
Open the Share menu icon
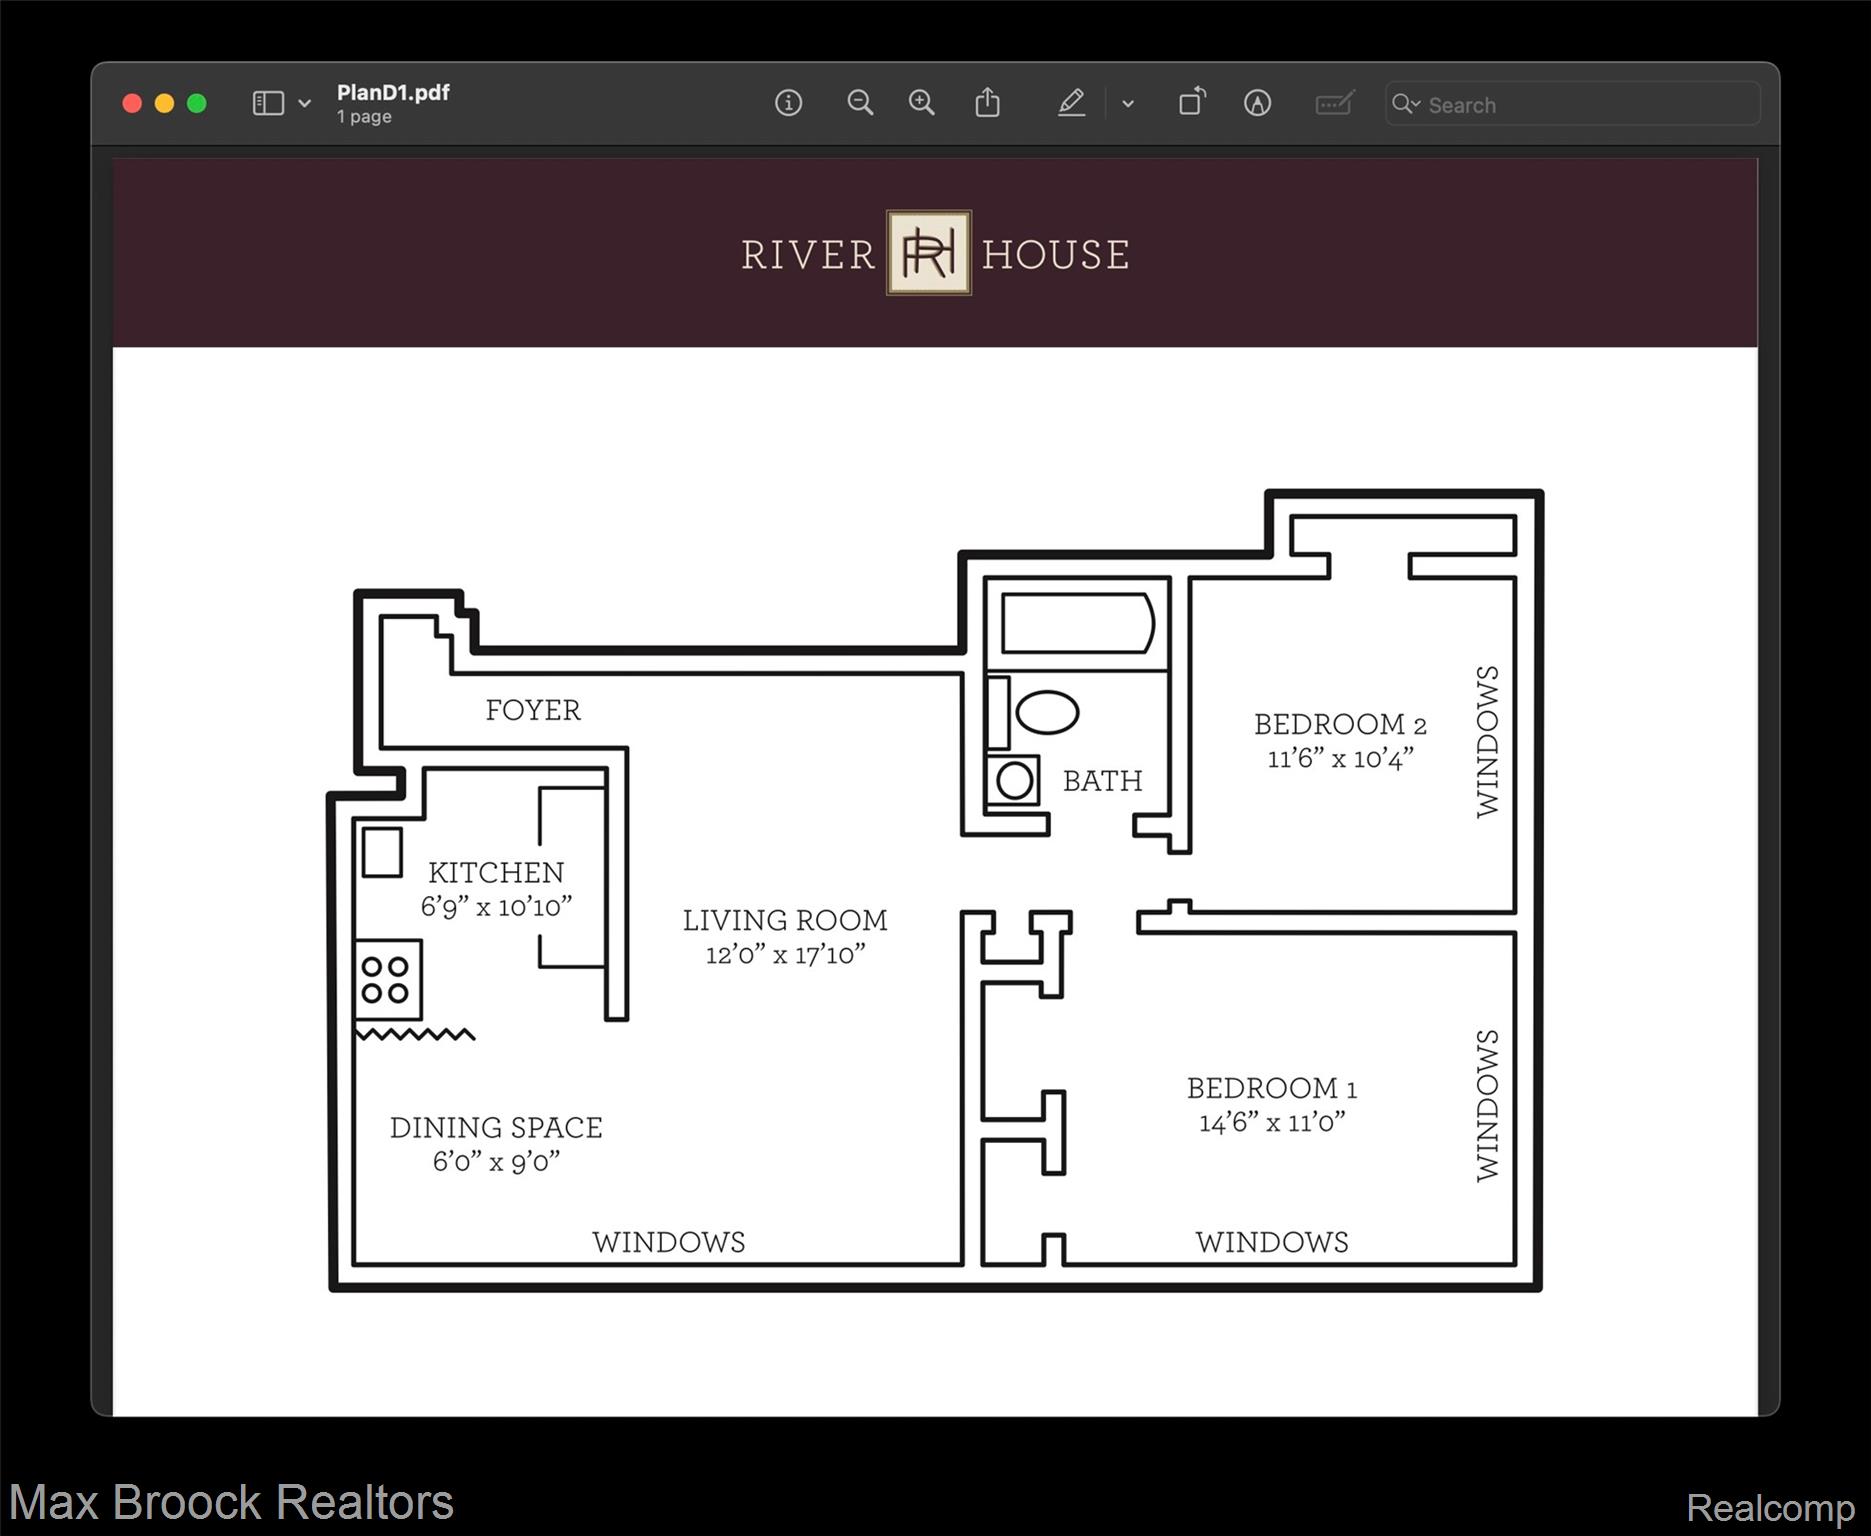coord(987,103)
